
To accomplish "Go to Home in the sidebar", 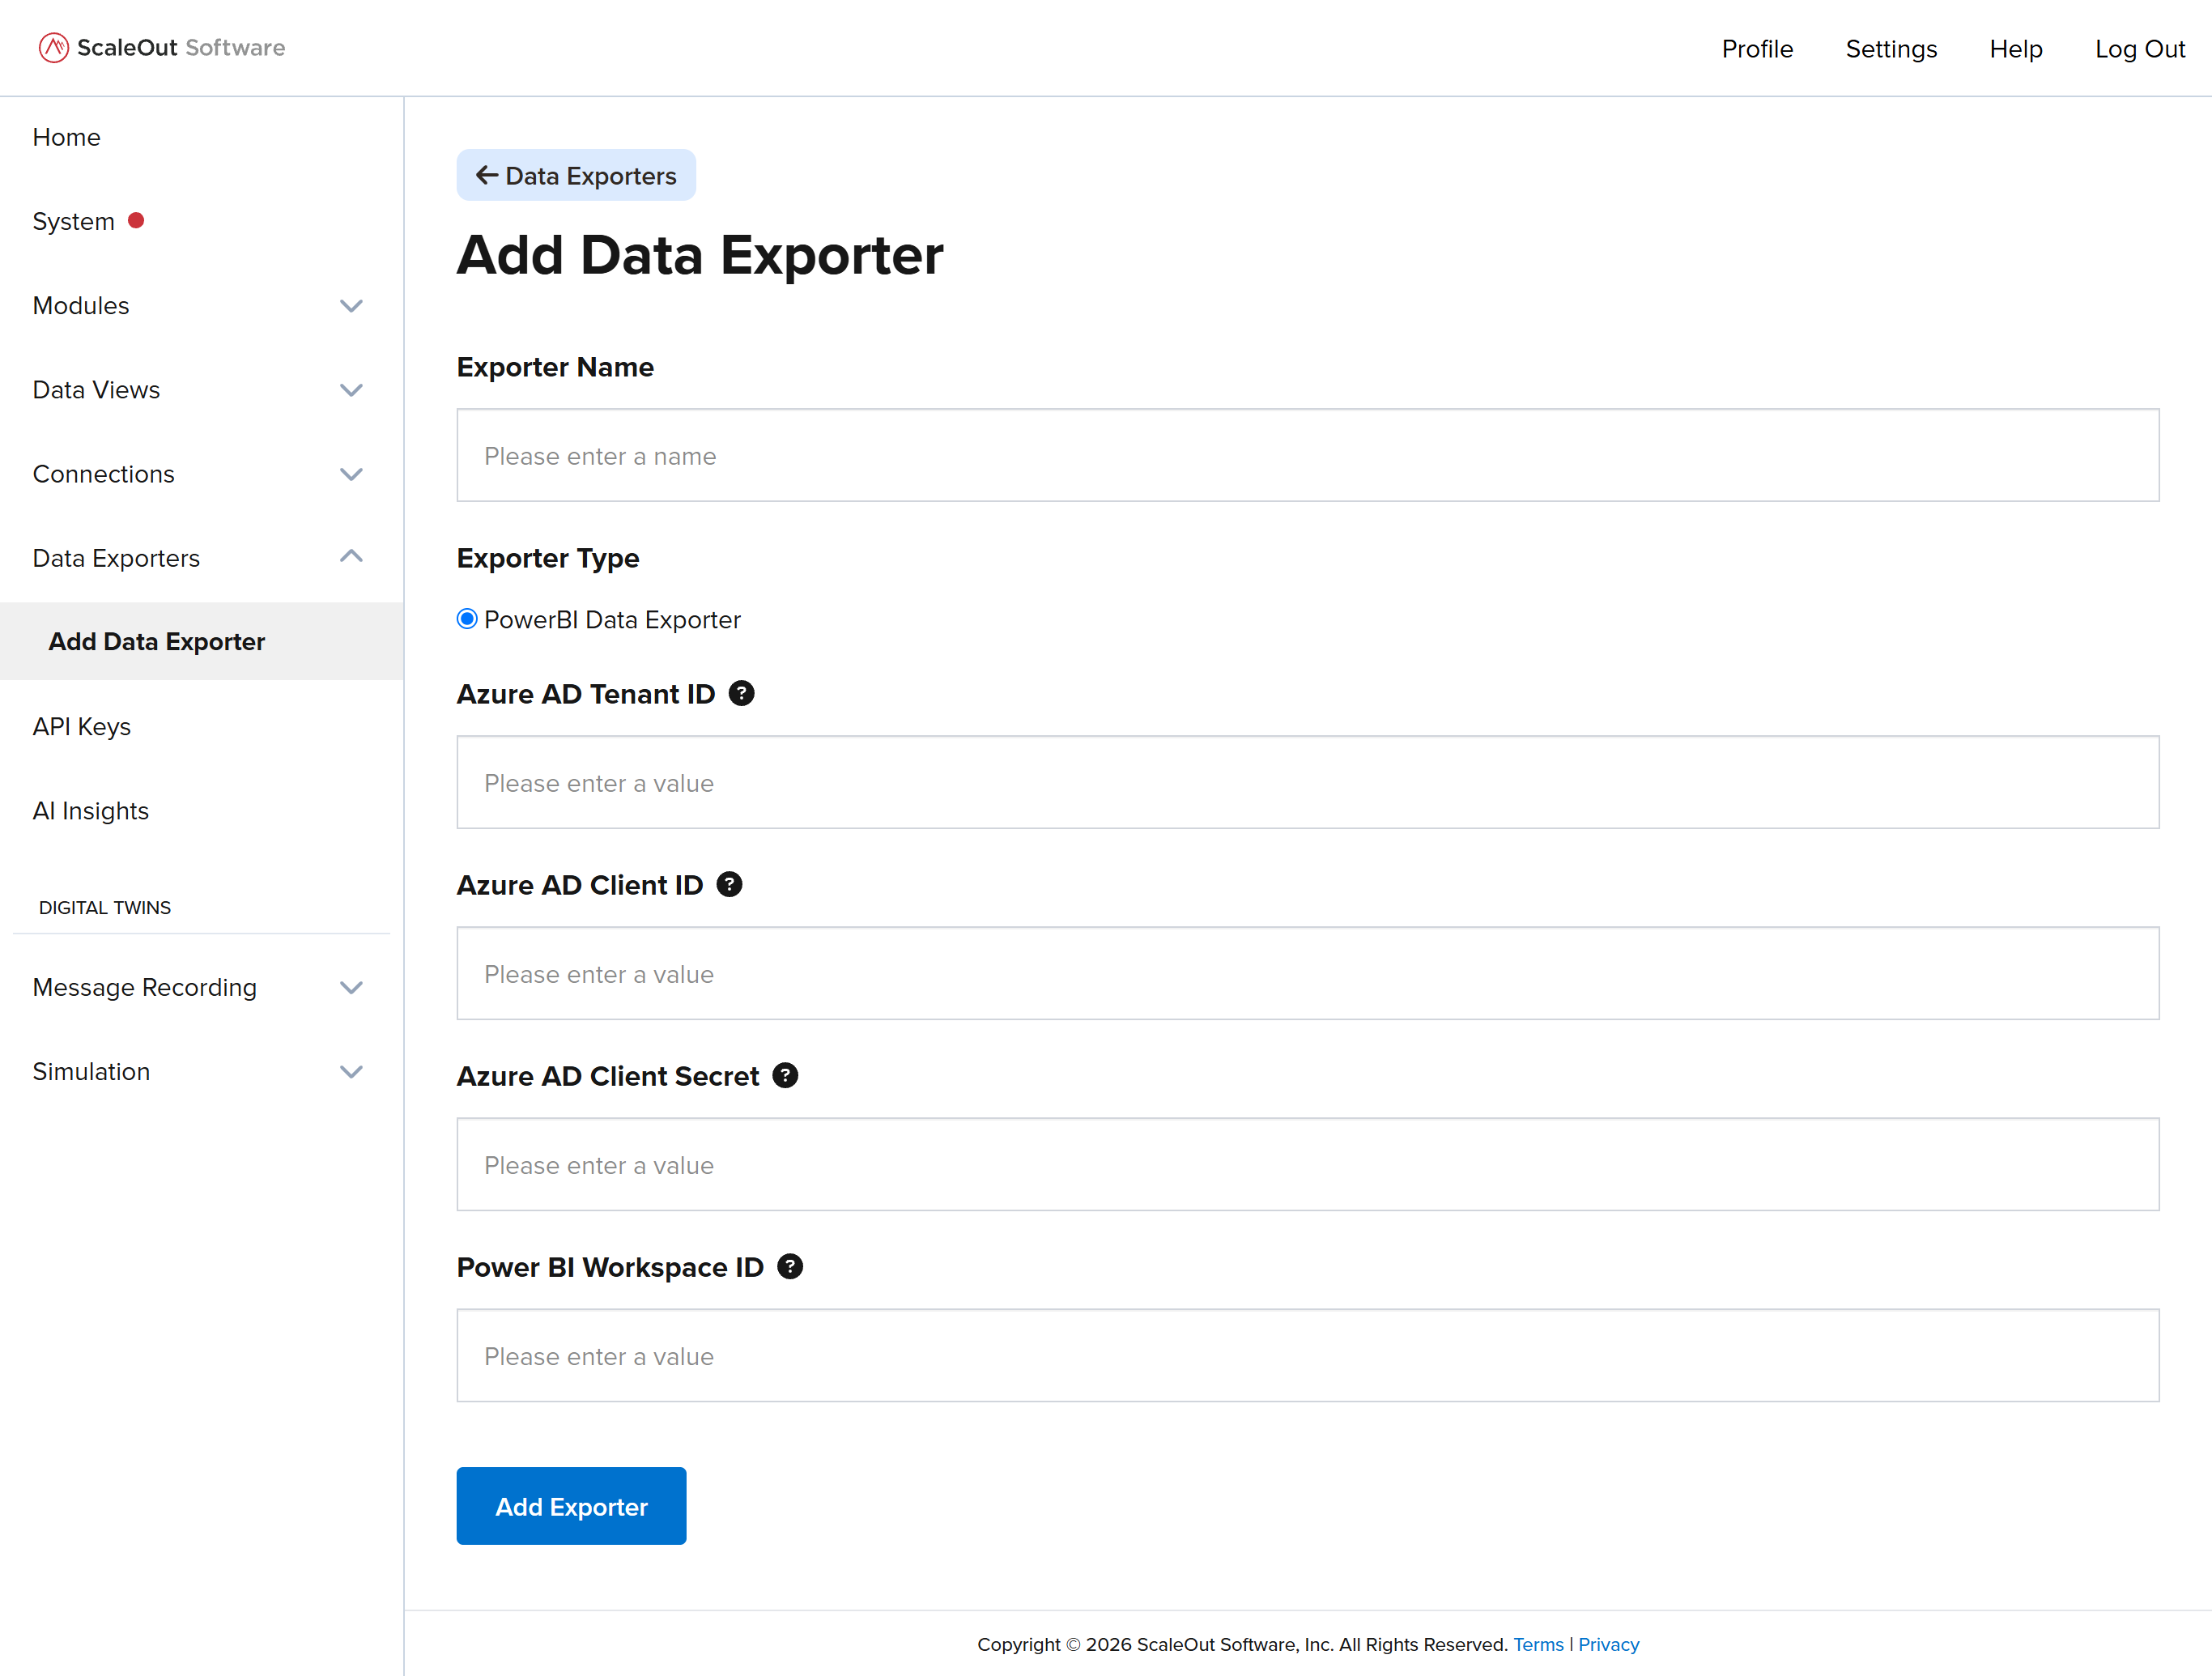I will [x=66, y=137].
